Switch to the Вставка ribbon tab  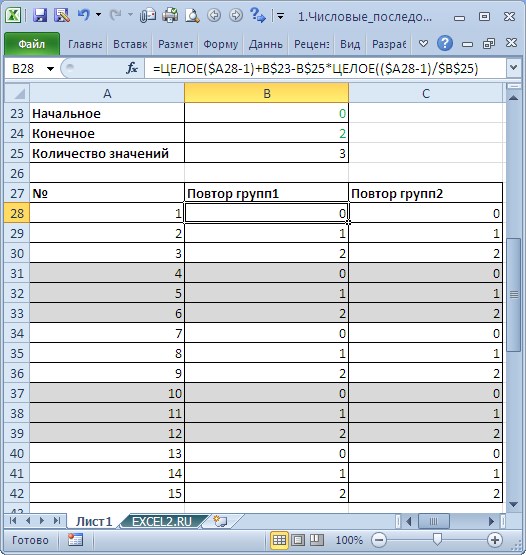point(130,44)
